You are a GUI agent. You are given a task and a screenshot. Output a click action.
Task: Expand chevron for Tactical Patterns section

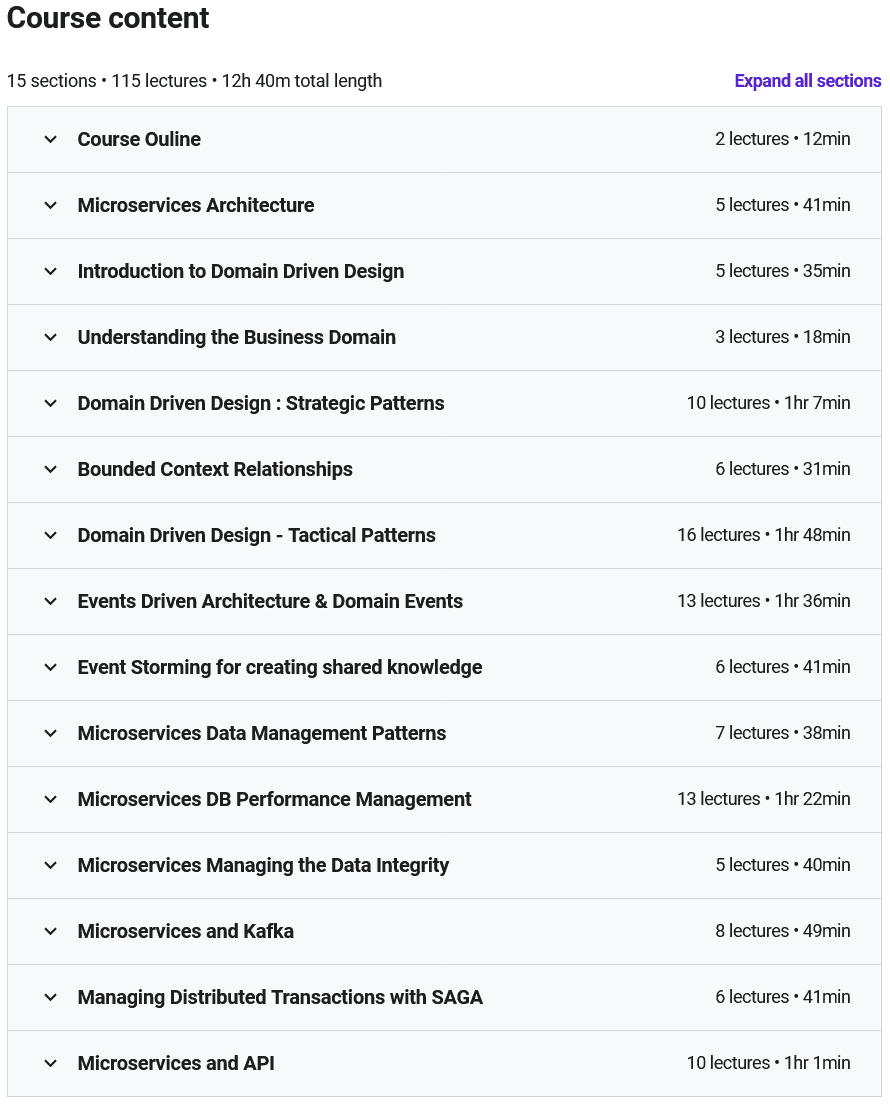pyautogui.click(x=51, y=535)
